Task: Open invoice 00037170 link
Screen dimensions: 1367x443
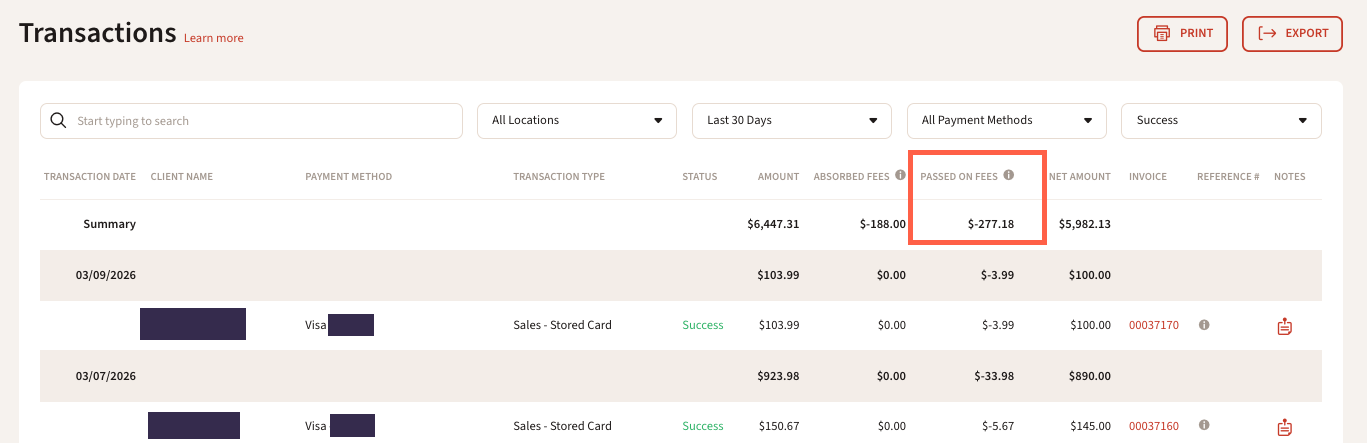Action: pos(1153,325)
